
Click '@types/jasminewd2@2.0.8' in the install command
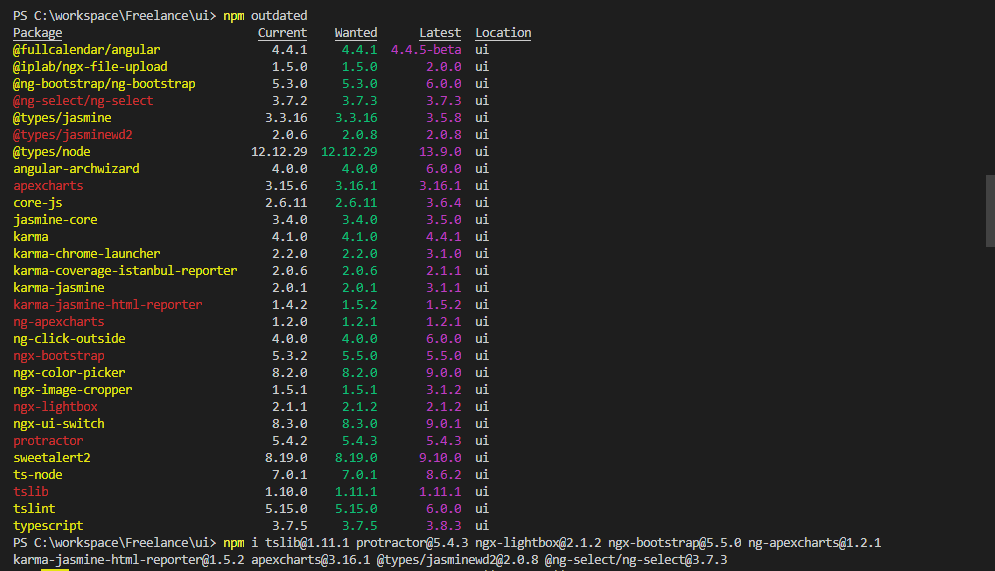(x=458, y=560)
